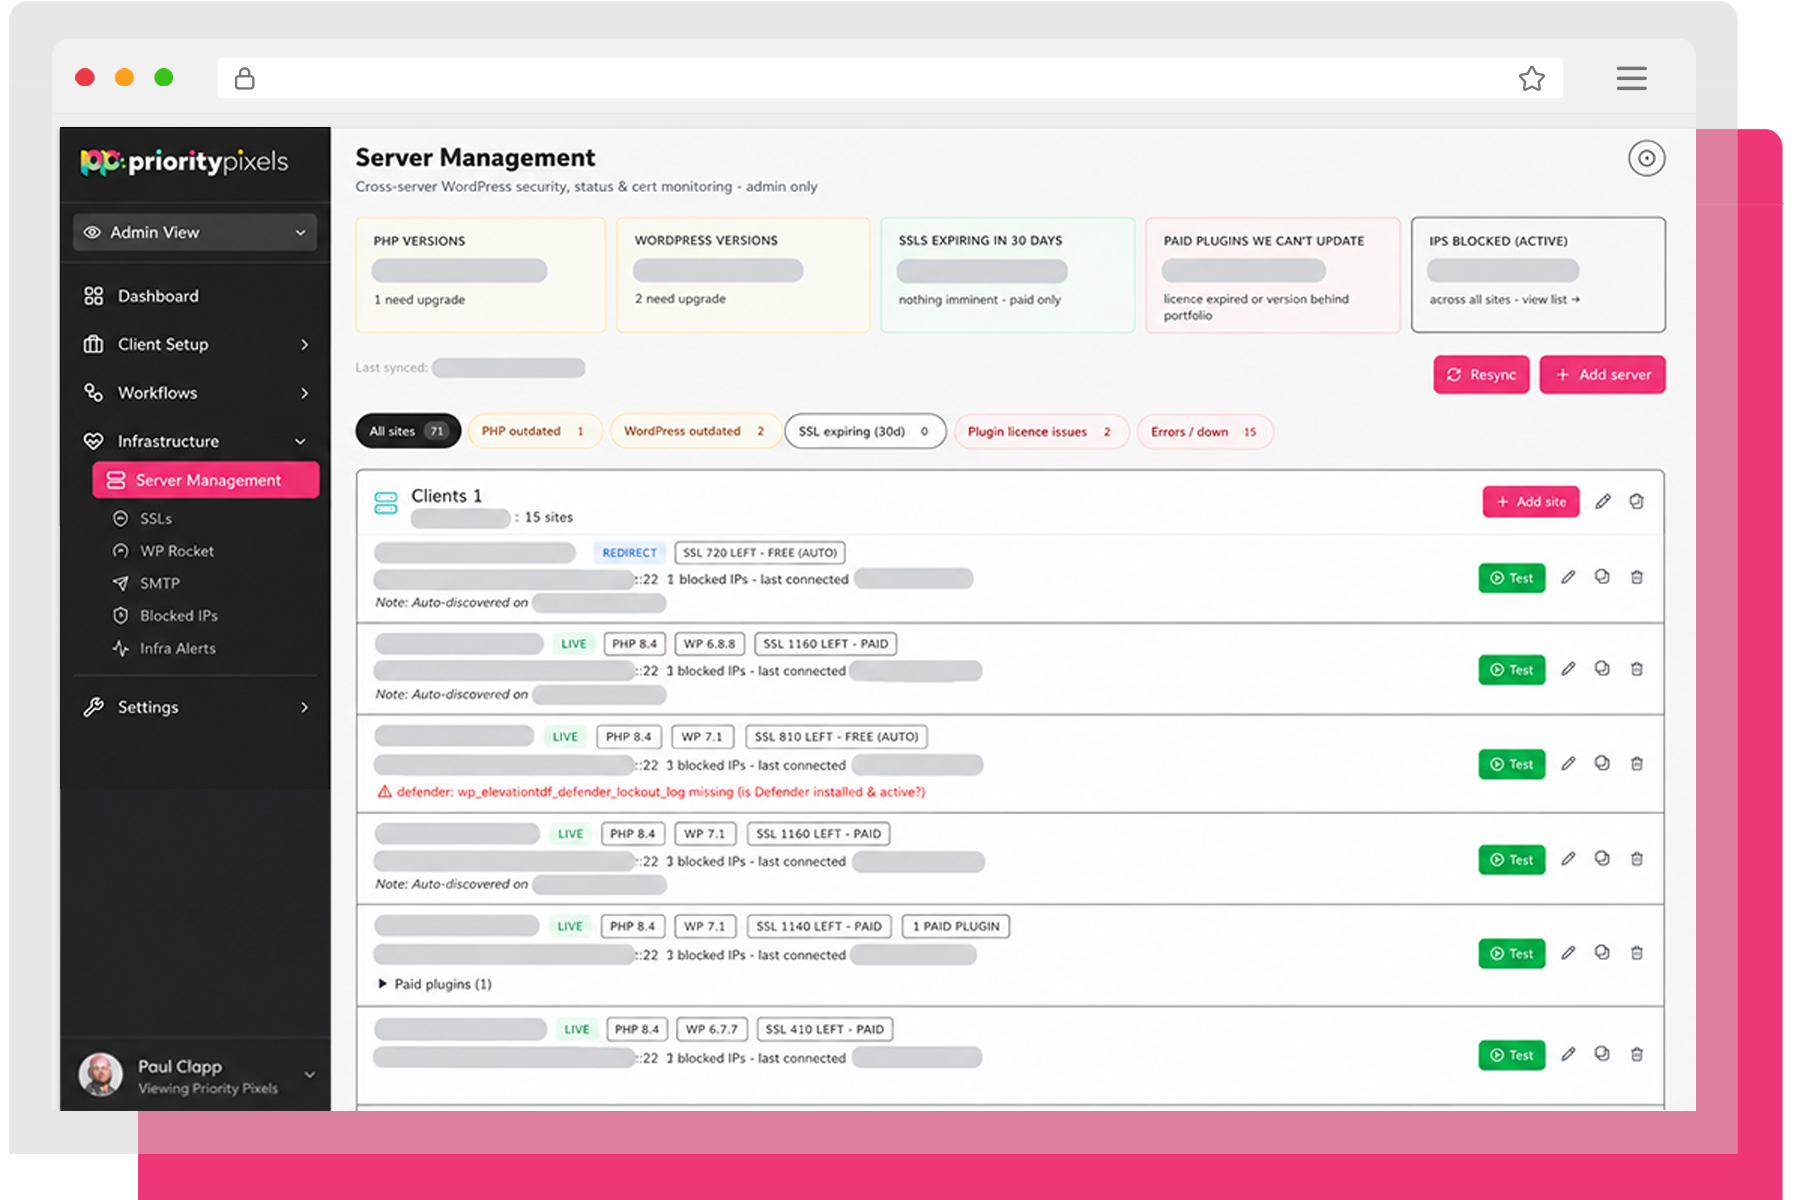The height and width of the screenshot is (1200, 1800).
Task: Test the WP 6.8.8 site
Action: click(x=1512, y=670)
